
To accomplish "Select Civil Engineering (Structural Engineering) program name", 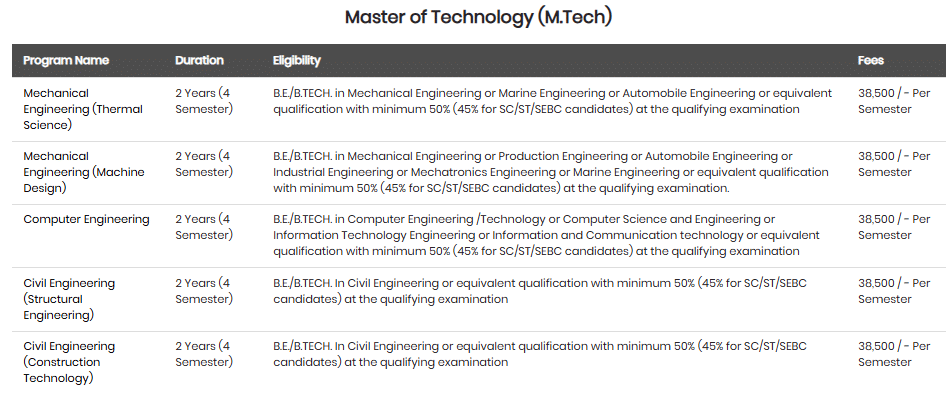I will [x=69, y=299].
